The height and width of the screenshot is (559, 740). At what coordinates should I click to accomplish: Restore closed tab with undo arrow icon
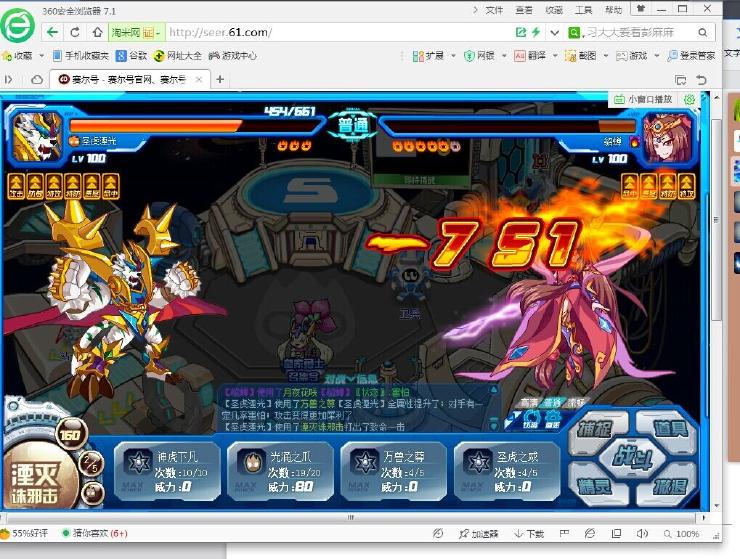point(702,80)
